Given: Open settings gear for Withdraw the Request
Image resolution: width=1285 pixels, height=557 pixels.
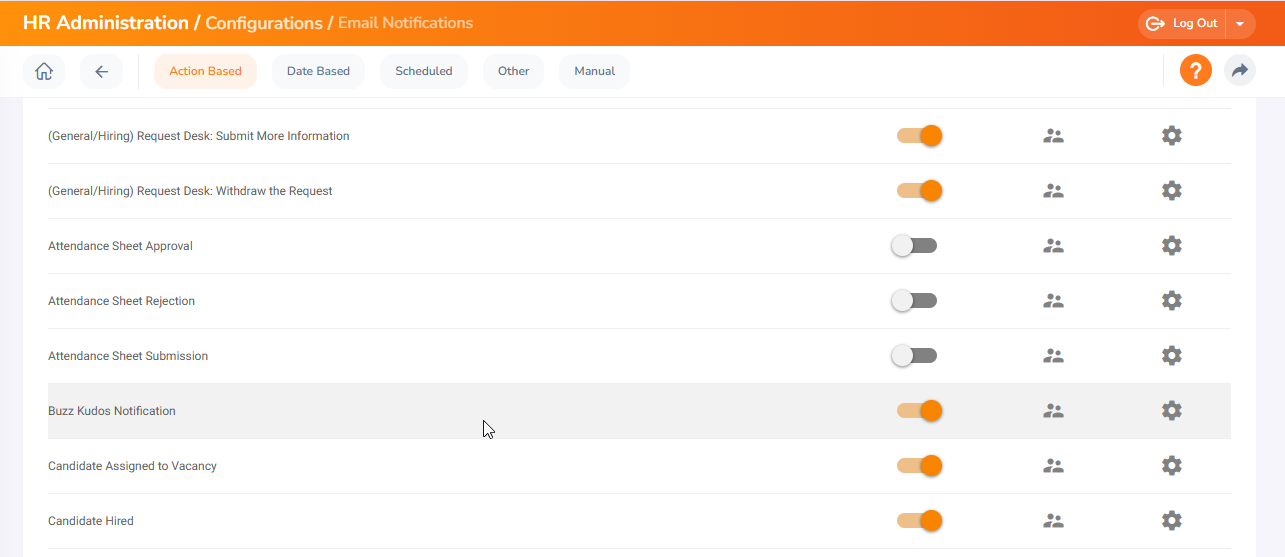Looking at the screenshot, I should point(1172,191).
